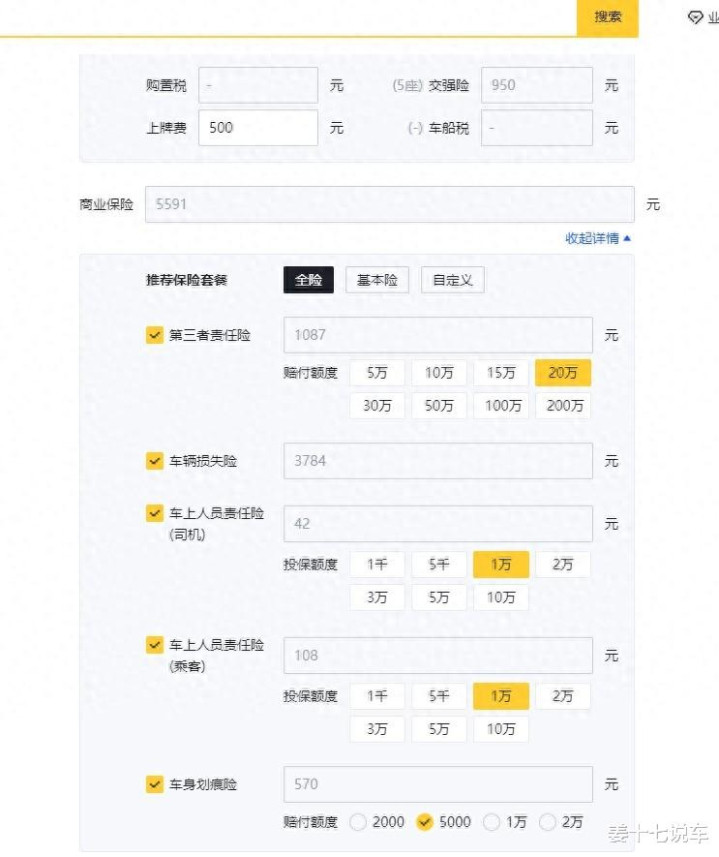
Task: Uncheck the 第三者责任险 checkbox
Action: 155,335
